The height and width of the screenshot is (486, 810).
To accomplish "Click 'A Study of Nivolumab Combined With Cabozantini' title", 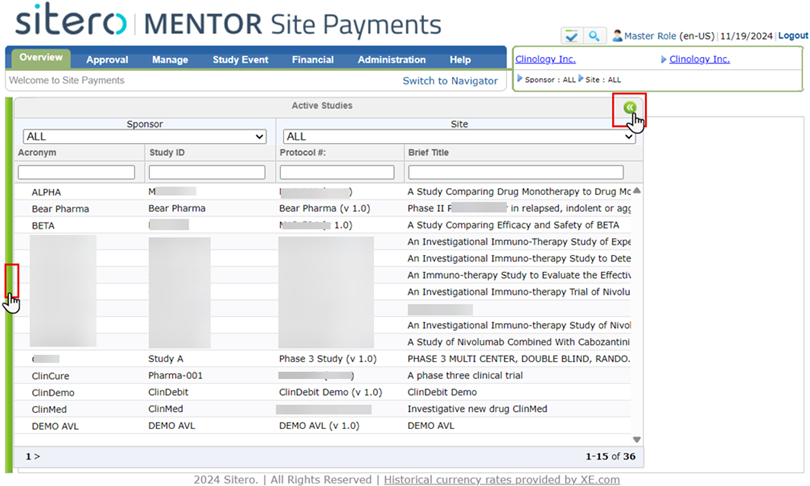I will pos(519,342).
